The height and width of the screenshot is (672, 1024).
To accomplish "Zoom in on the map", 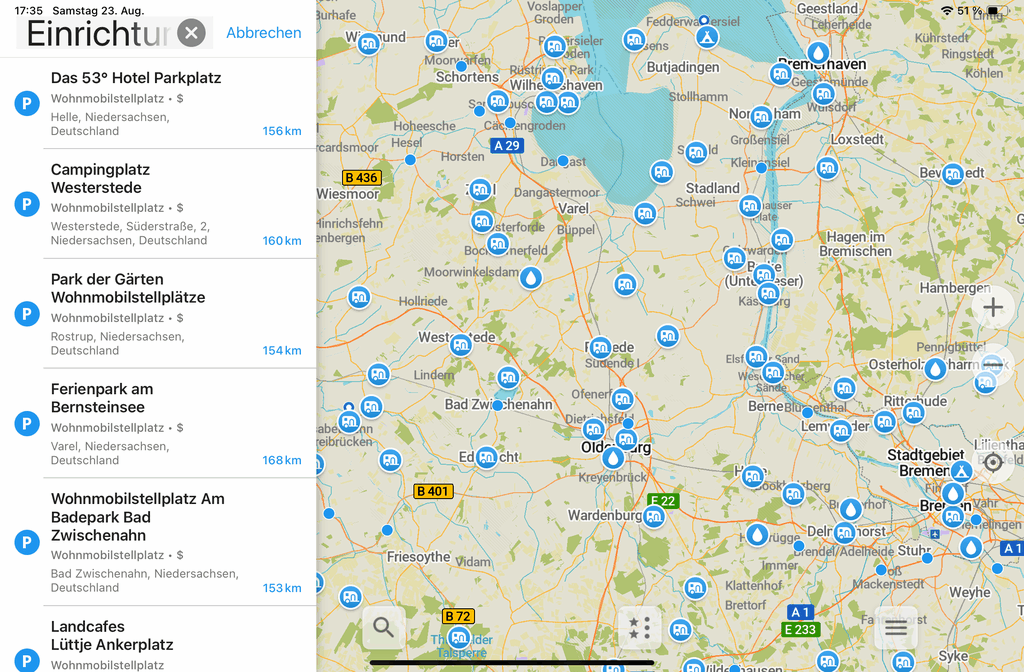I will (x=993, y=307).
